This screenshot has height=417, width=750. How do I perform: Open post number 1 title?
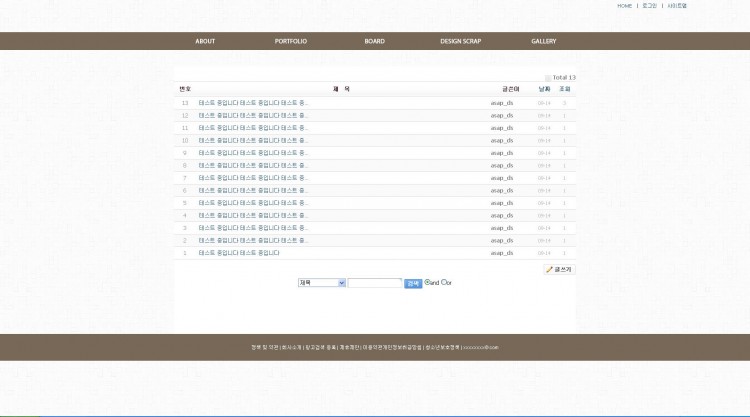click(238, 253)
